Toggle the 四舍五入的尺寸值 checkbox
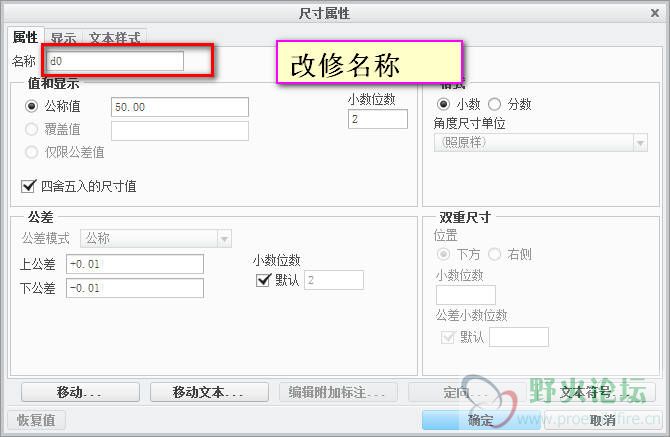The width and height of the screenshot is (670, 437). (x=28, y=186)
